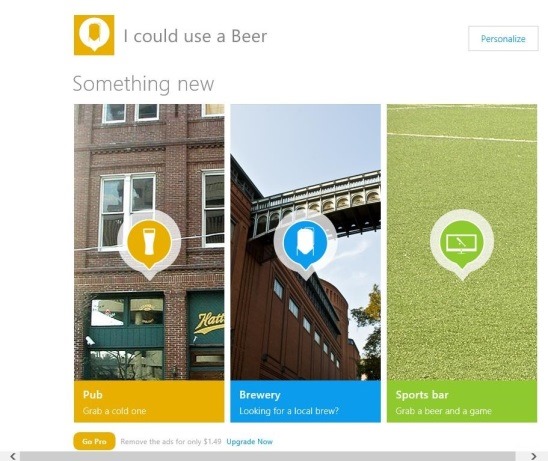
Task: Click the left scrollbar arrow
Action: tap(13, 456)
